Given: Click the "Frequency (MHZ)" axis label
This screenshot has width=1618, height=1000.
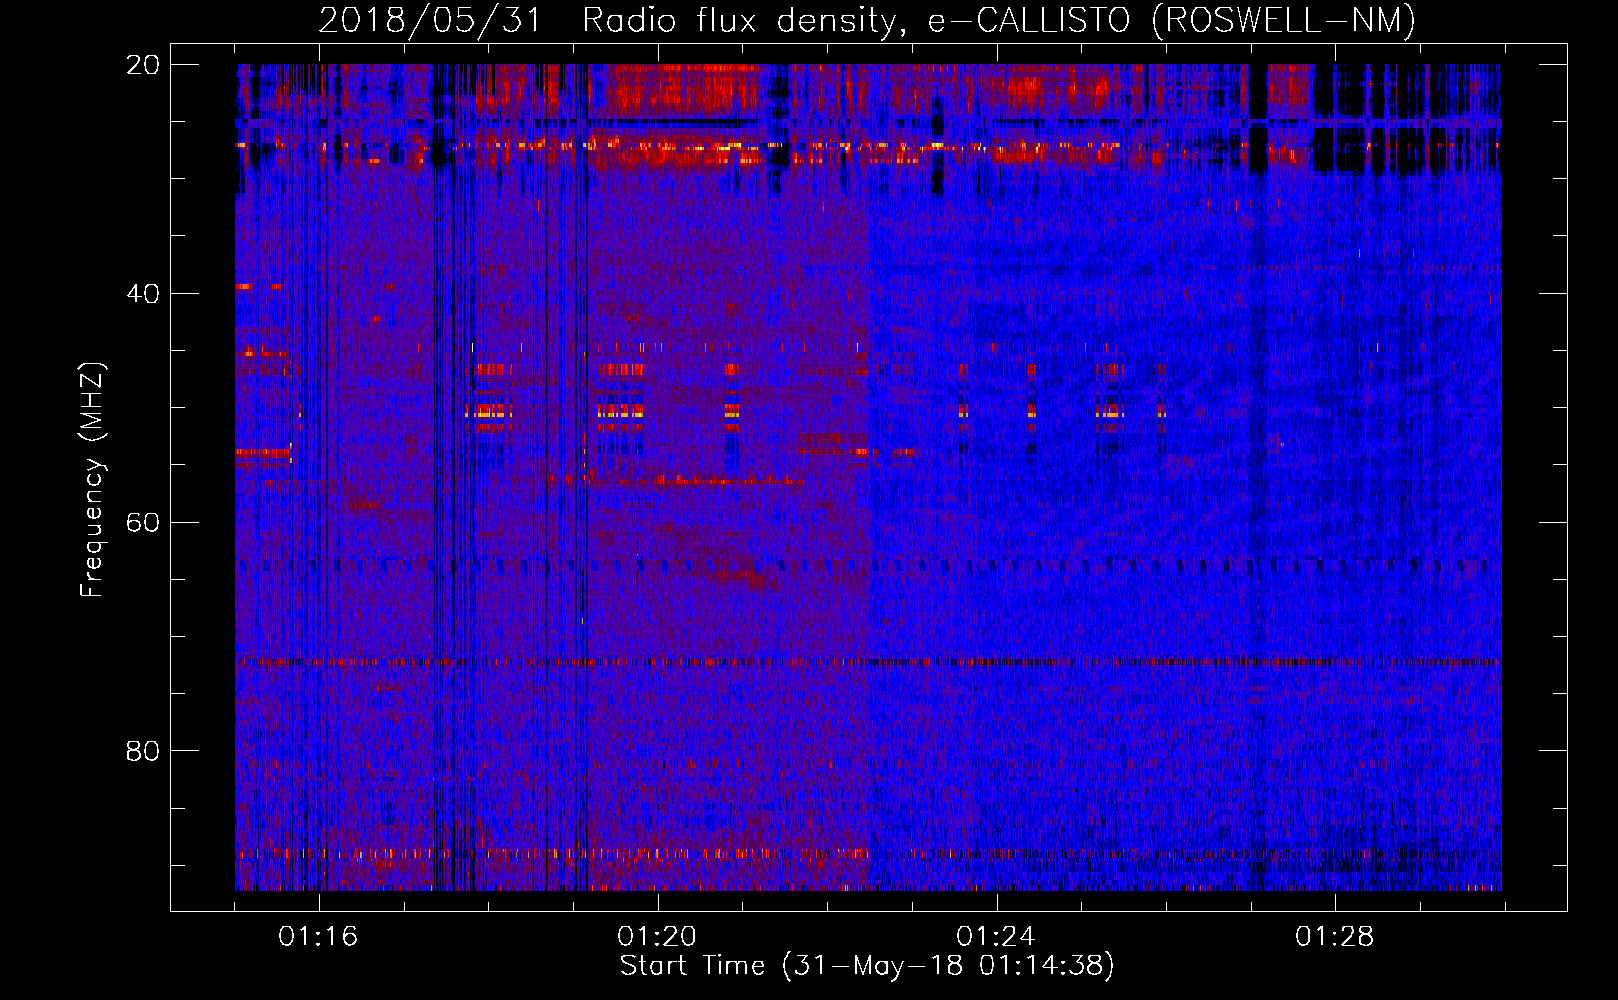Looking at the screenshot, I should 91,480.
